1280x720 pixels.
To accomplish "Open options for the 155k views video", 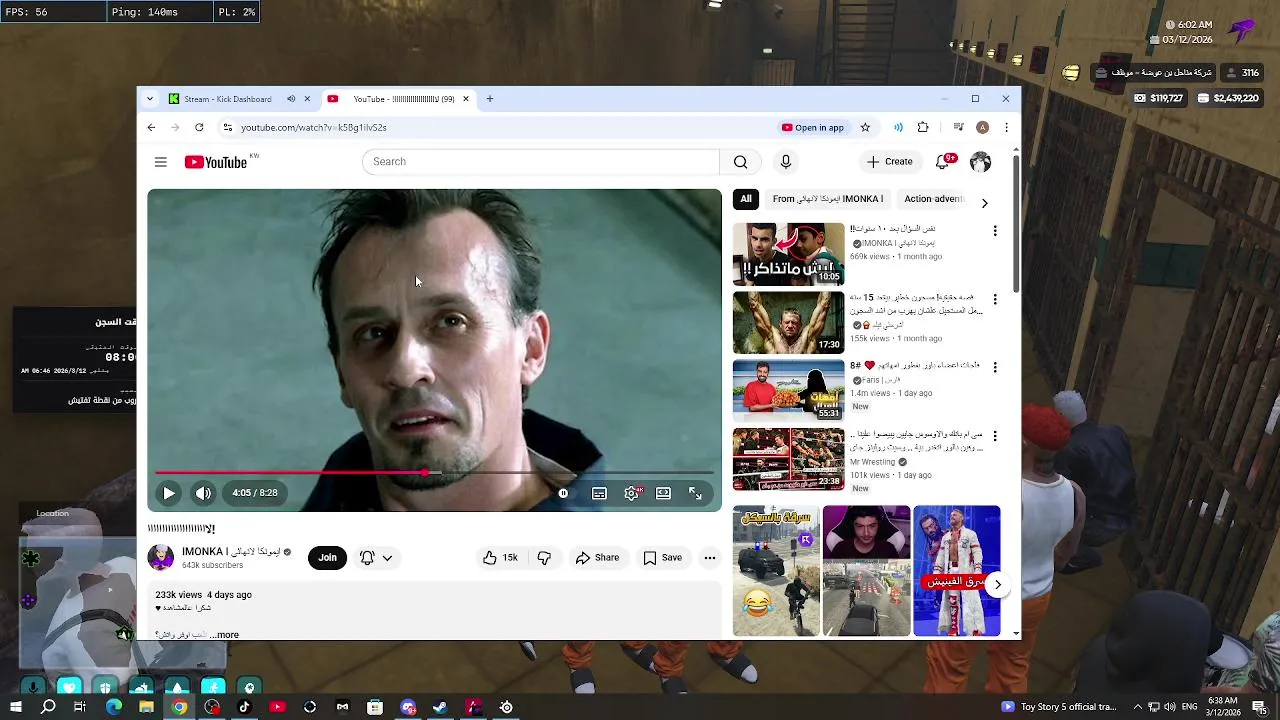I will point(994,299).
